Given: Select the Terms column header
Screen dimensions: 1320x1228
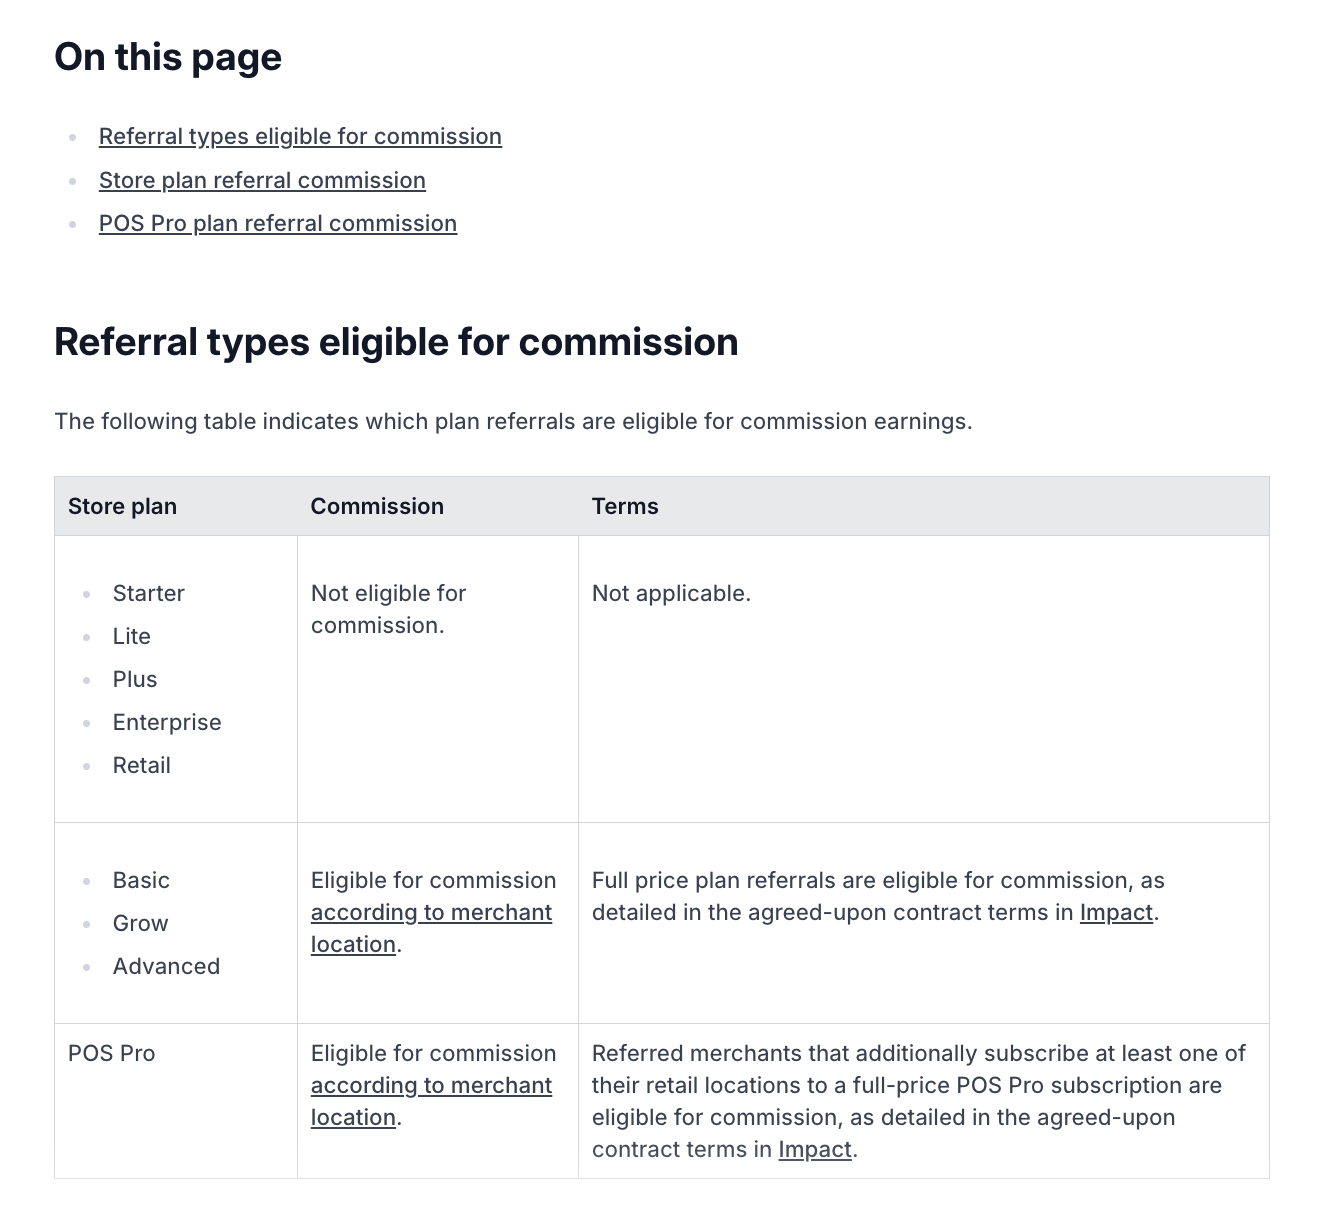Looking at the screenshot, I should (x=625, y=506).
